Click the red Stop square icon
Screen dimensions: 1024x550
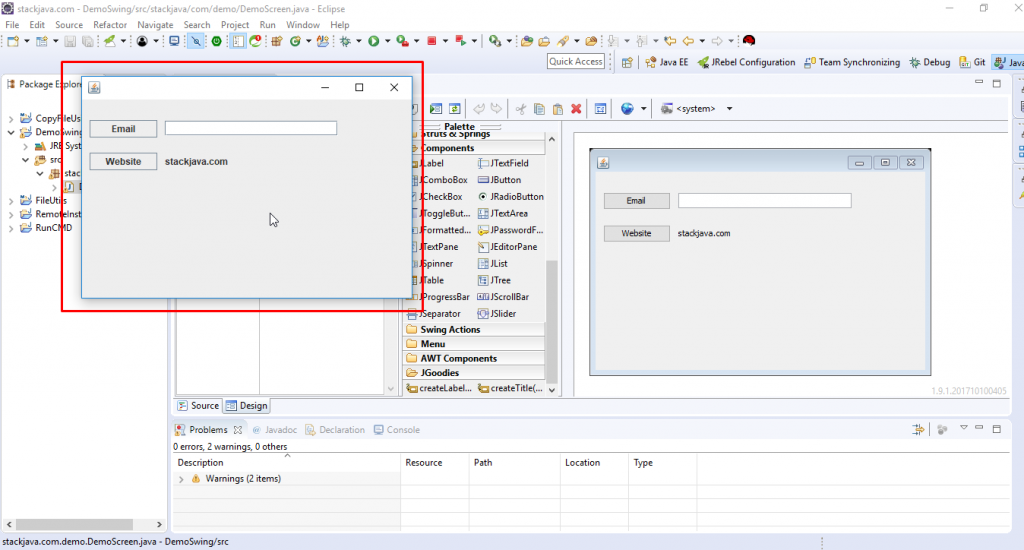click(x=432, y=41)
